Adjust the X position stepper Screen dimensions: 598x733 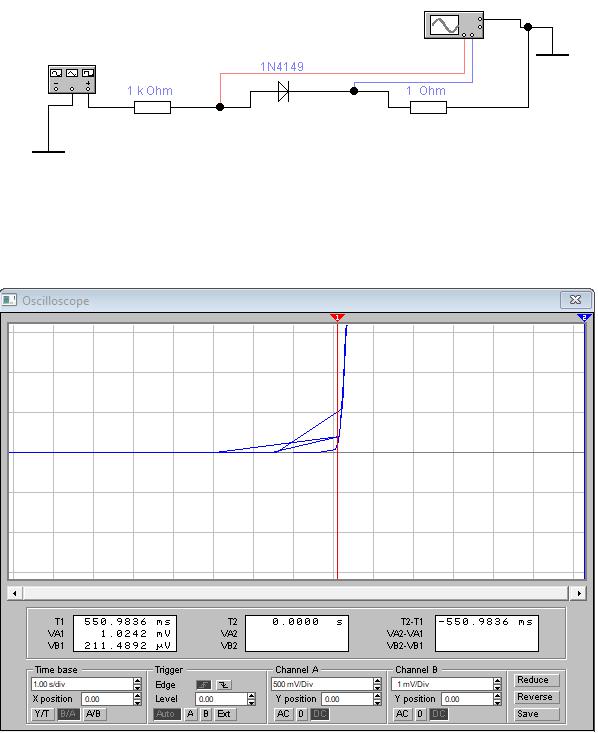137,699
